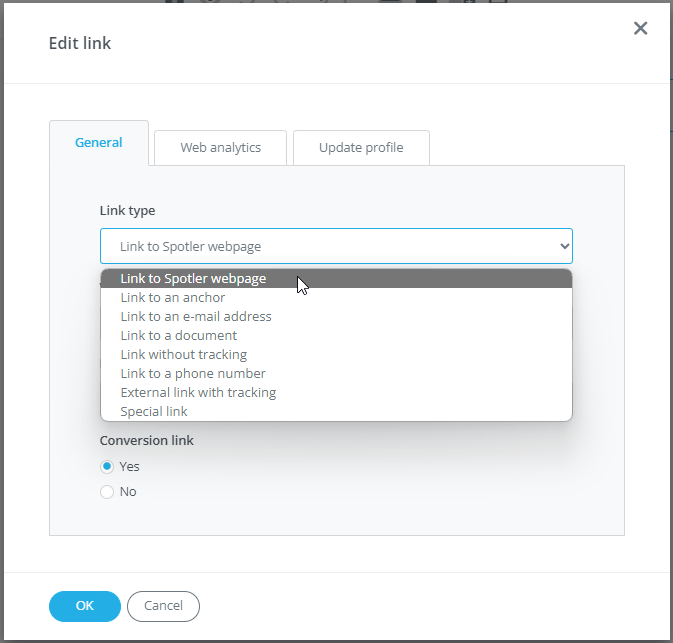Viewport: 673px width, 643px height.
Task: Pick 'Link to an e-mail address' option
Action: pyautogui.click(x=196, y=317)
